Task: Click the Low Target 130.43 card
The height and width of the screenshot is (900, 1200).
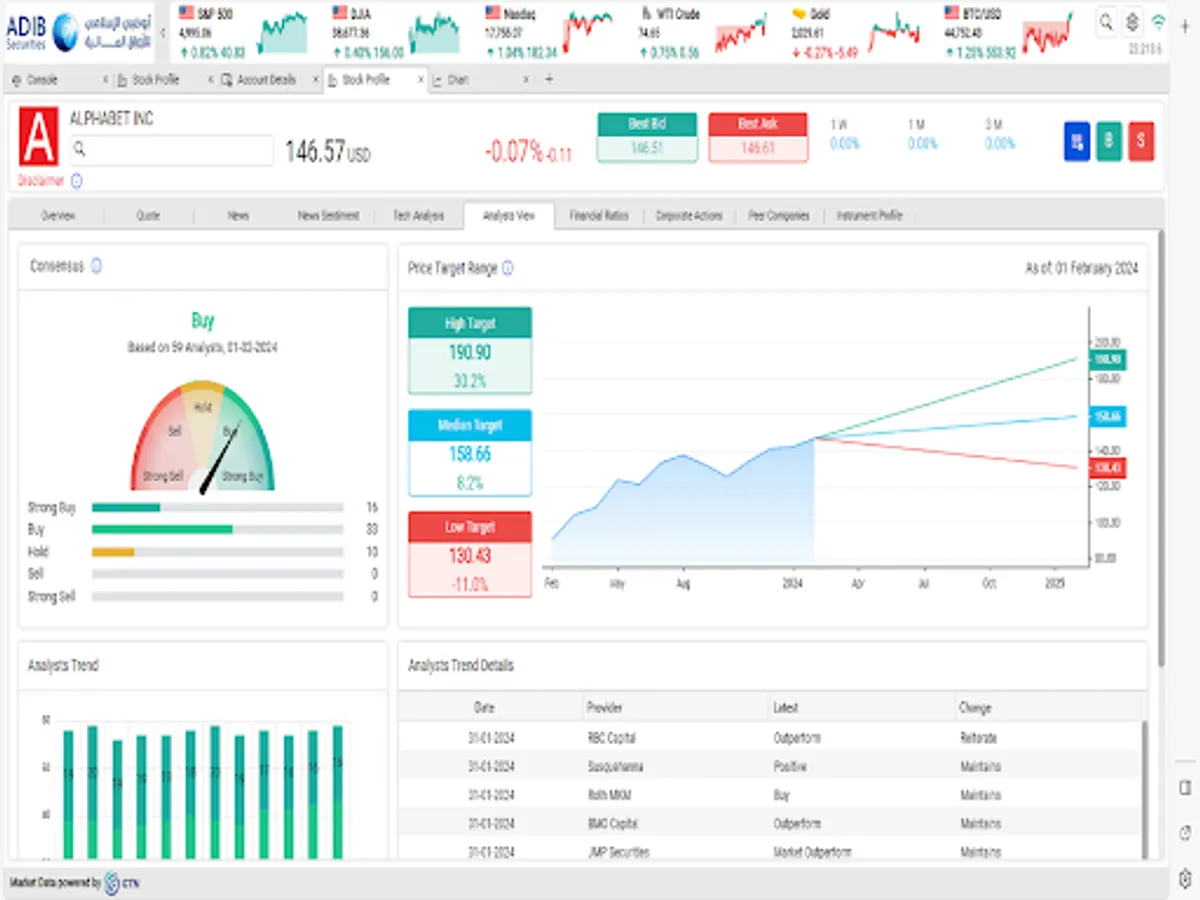Action: click(x=470, y=555)
